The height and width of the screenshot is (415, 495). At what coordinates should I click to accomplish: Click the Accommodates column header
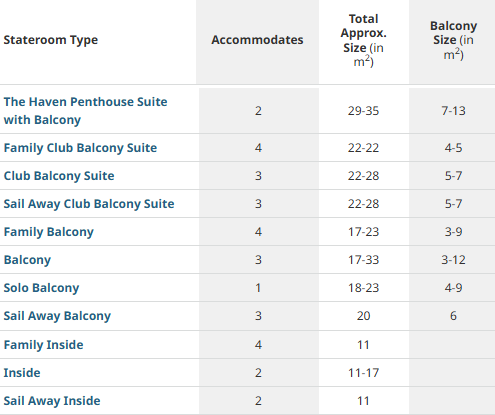coord(257,40)
